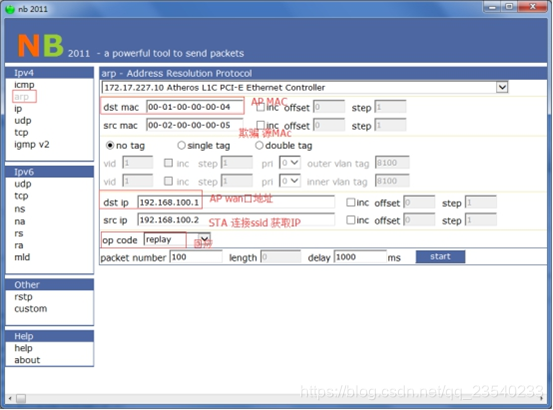Click the delay field showing 1000
553x410 pixels.
(x=360, y=257)
